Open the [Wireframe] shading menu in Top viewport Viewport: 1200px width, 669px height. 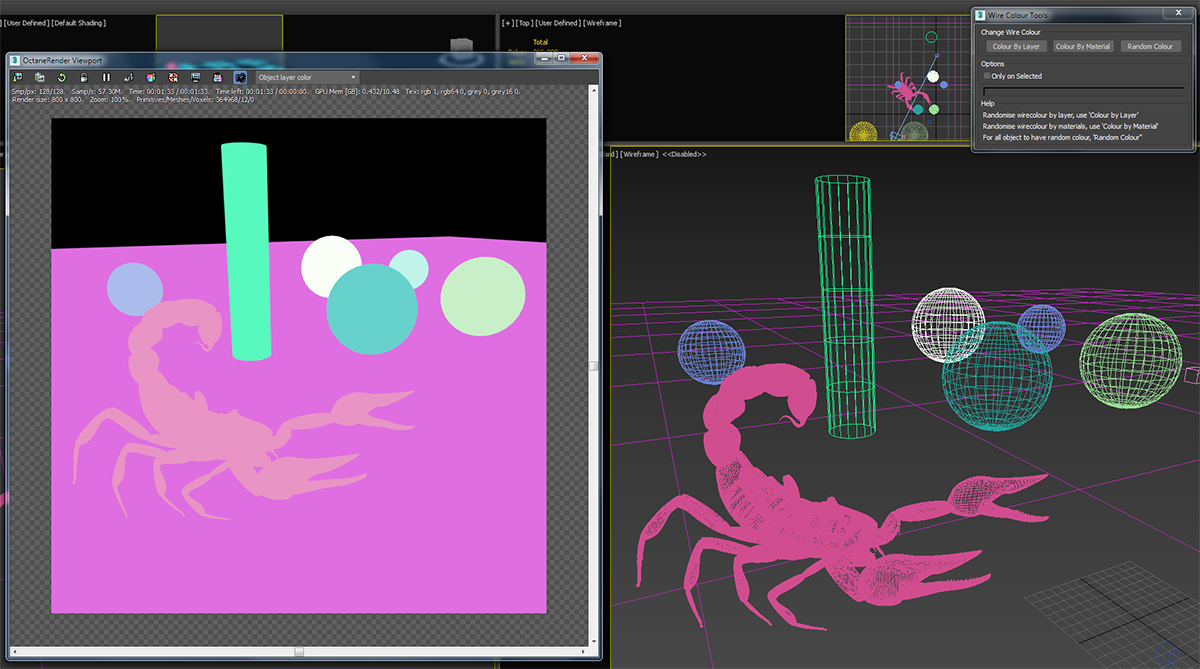[x=603, y=23]
